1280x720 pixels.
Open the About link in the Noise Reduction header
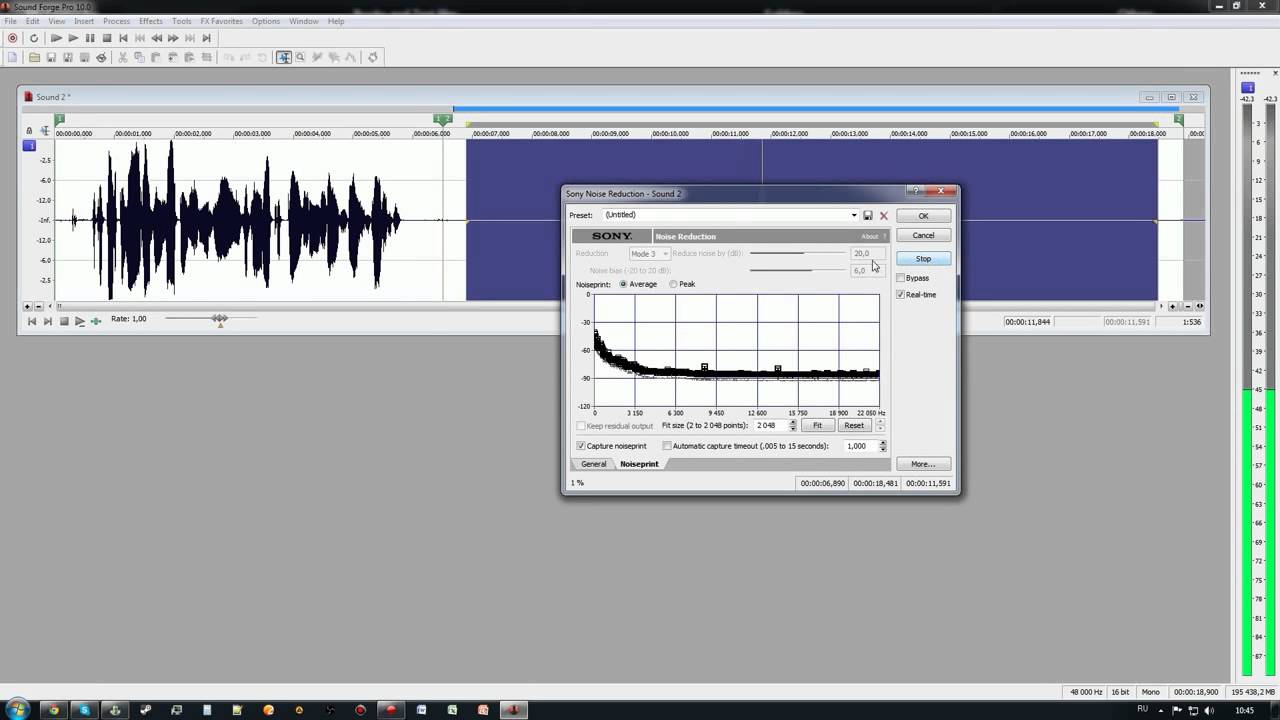coord(870,237)
